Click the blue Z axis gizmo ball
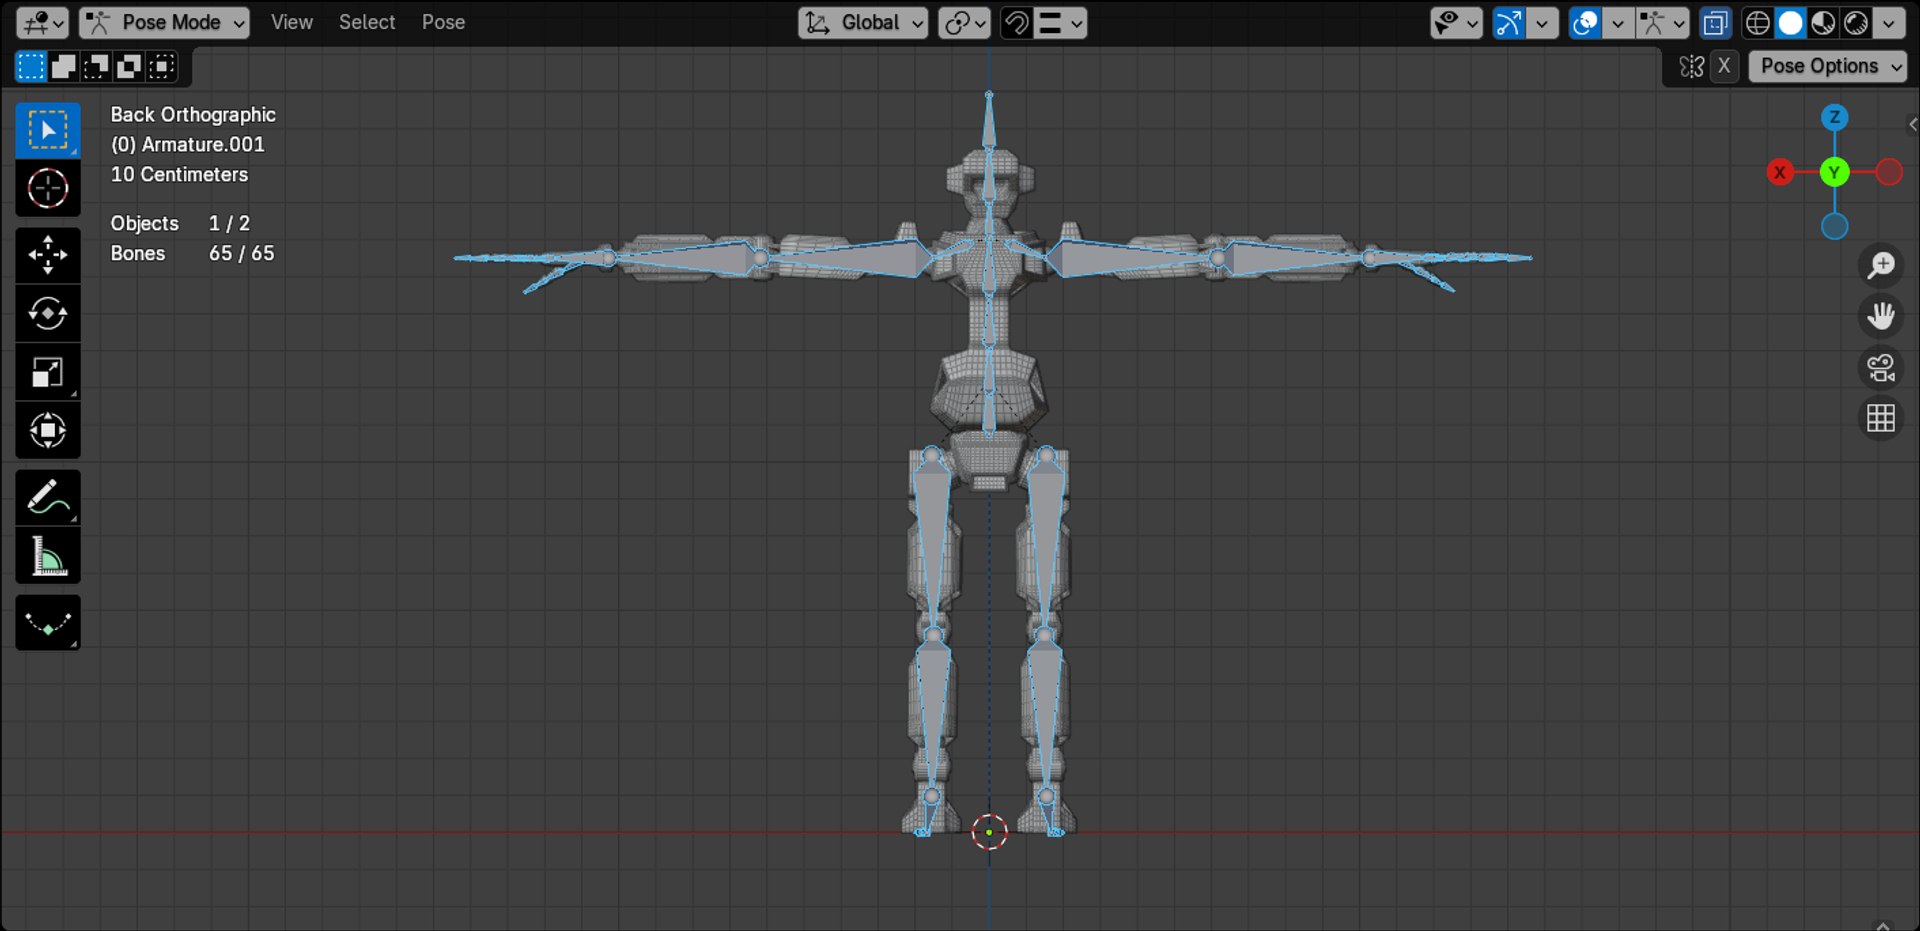Image resolution: width=1920 pixels, height=931 pixels. (1834, 118)
